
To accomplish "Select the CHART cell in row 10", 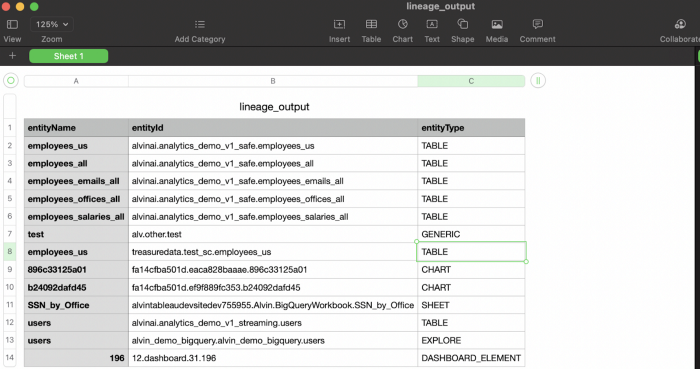I will click(471, 287).
